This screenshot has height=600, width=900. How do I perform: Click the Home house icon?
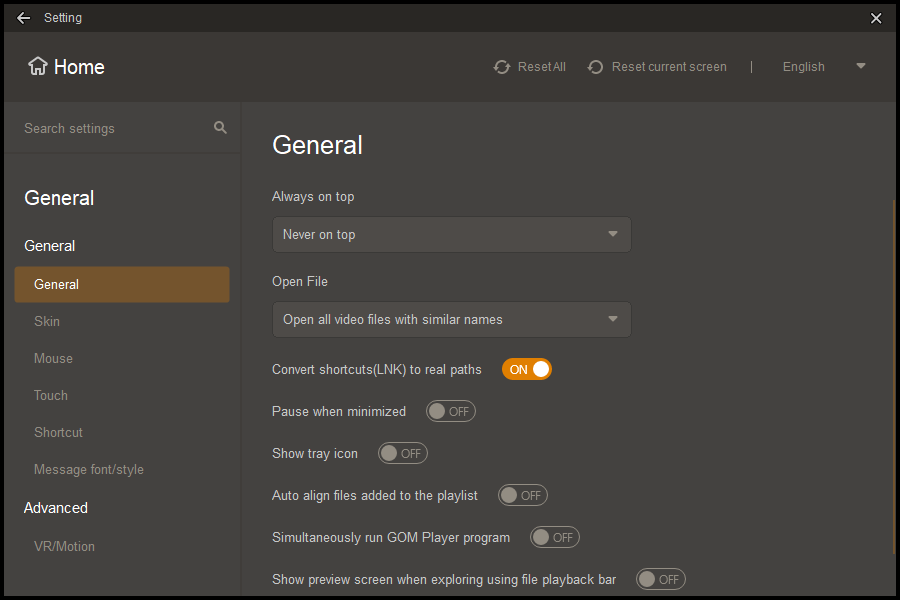tap(38, 67)
